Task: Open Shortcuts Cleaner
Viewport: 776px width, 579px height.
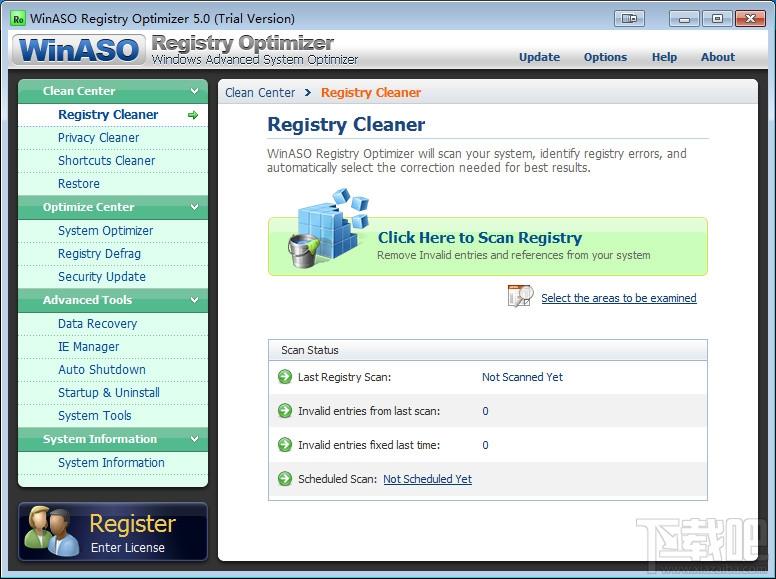Action: (x=113, y=161)
